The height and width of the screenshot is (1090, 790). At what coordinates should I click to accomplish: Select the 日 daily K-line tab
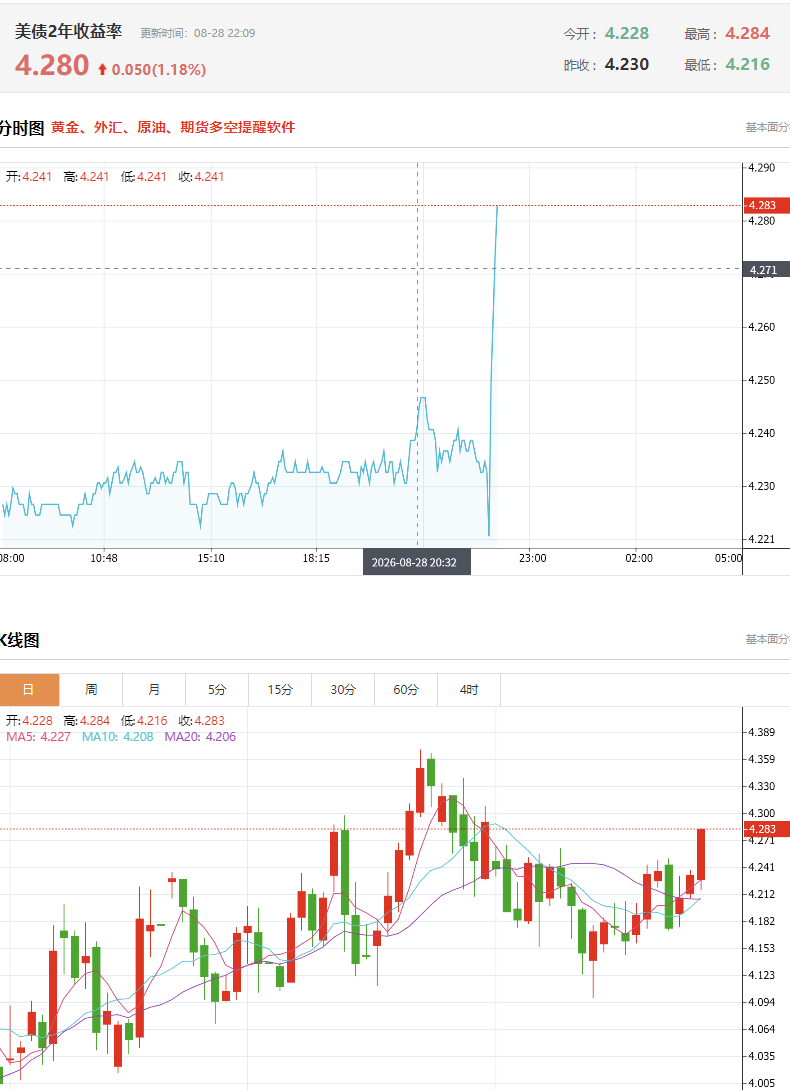[x=29, y=690]
